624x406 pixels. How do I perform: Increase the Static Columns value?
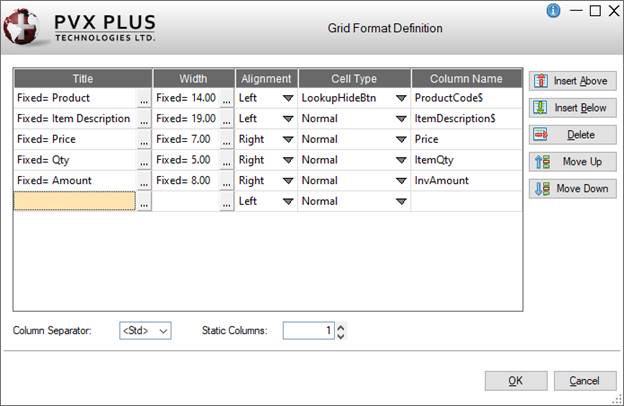pyautogui.click(x=340, y=325)
